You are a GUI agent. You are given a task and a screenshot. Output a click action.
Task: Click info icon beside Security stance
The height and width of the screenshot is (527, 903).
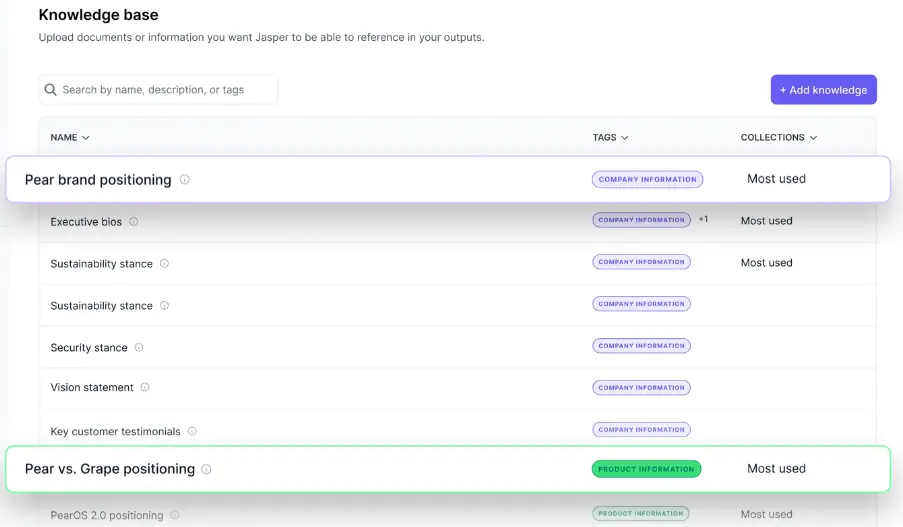tap(139, 348)
